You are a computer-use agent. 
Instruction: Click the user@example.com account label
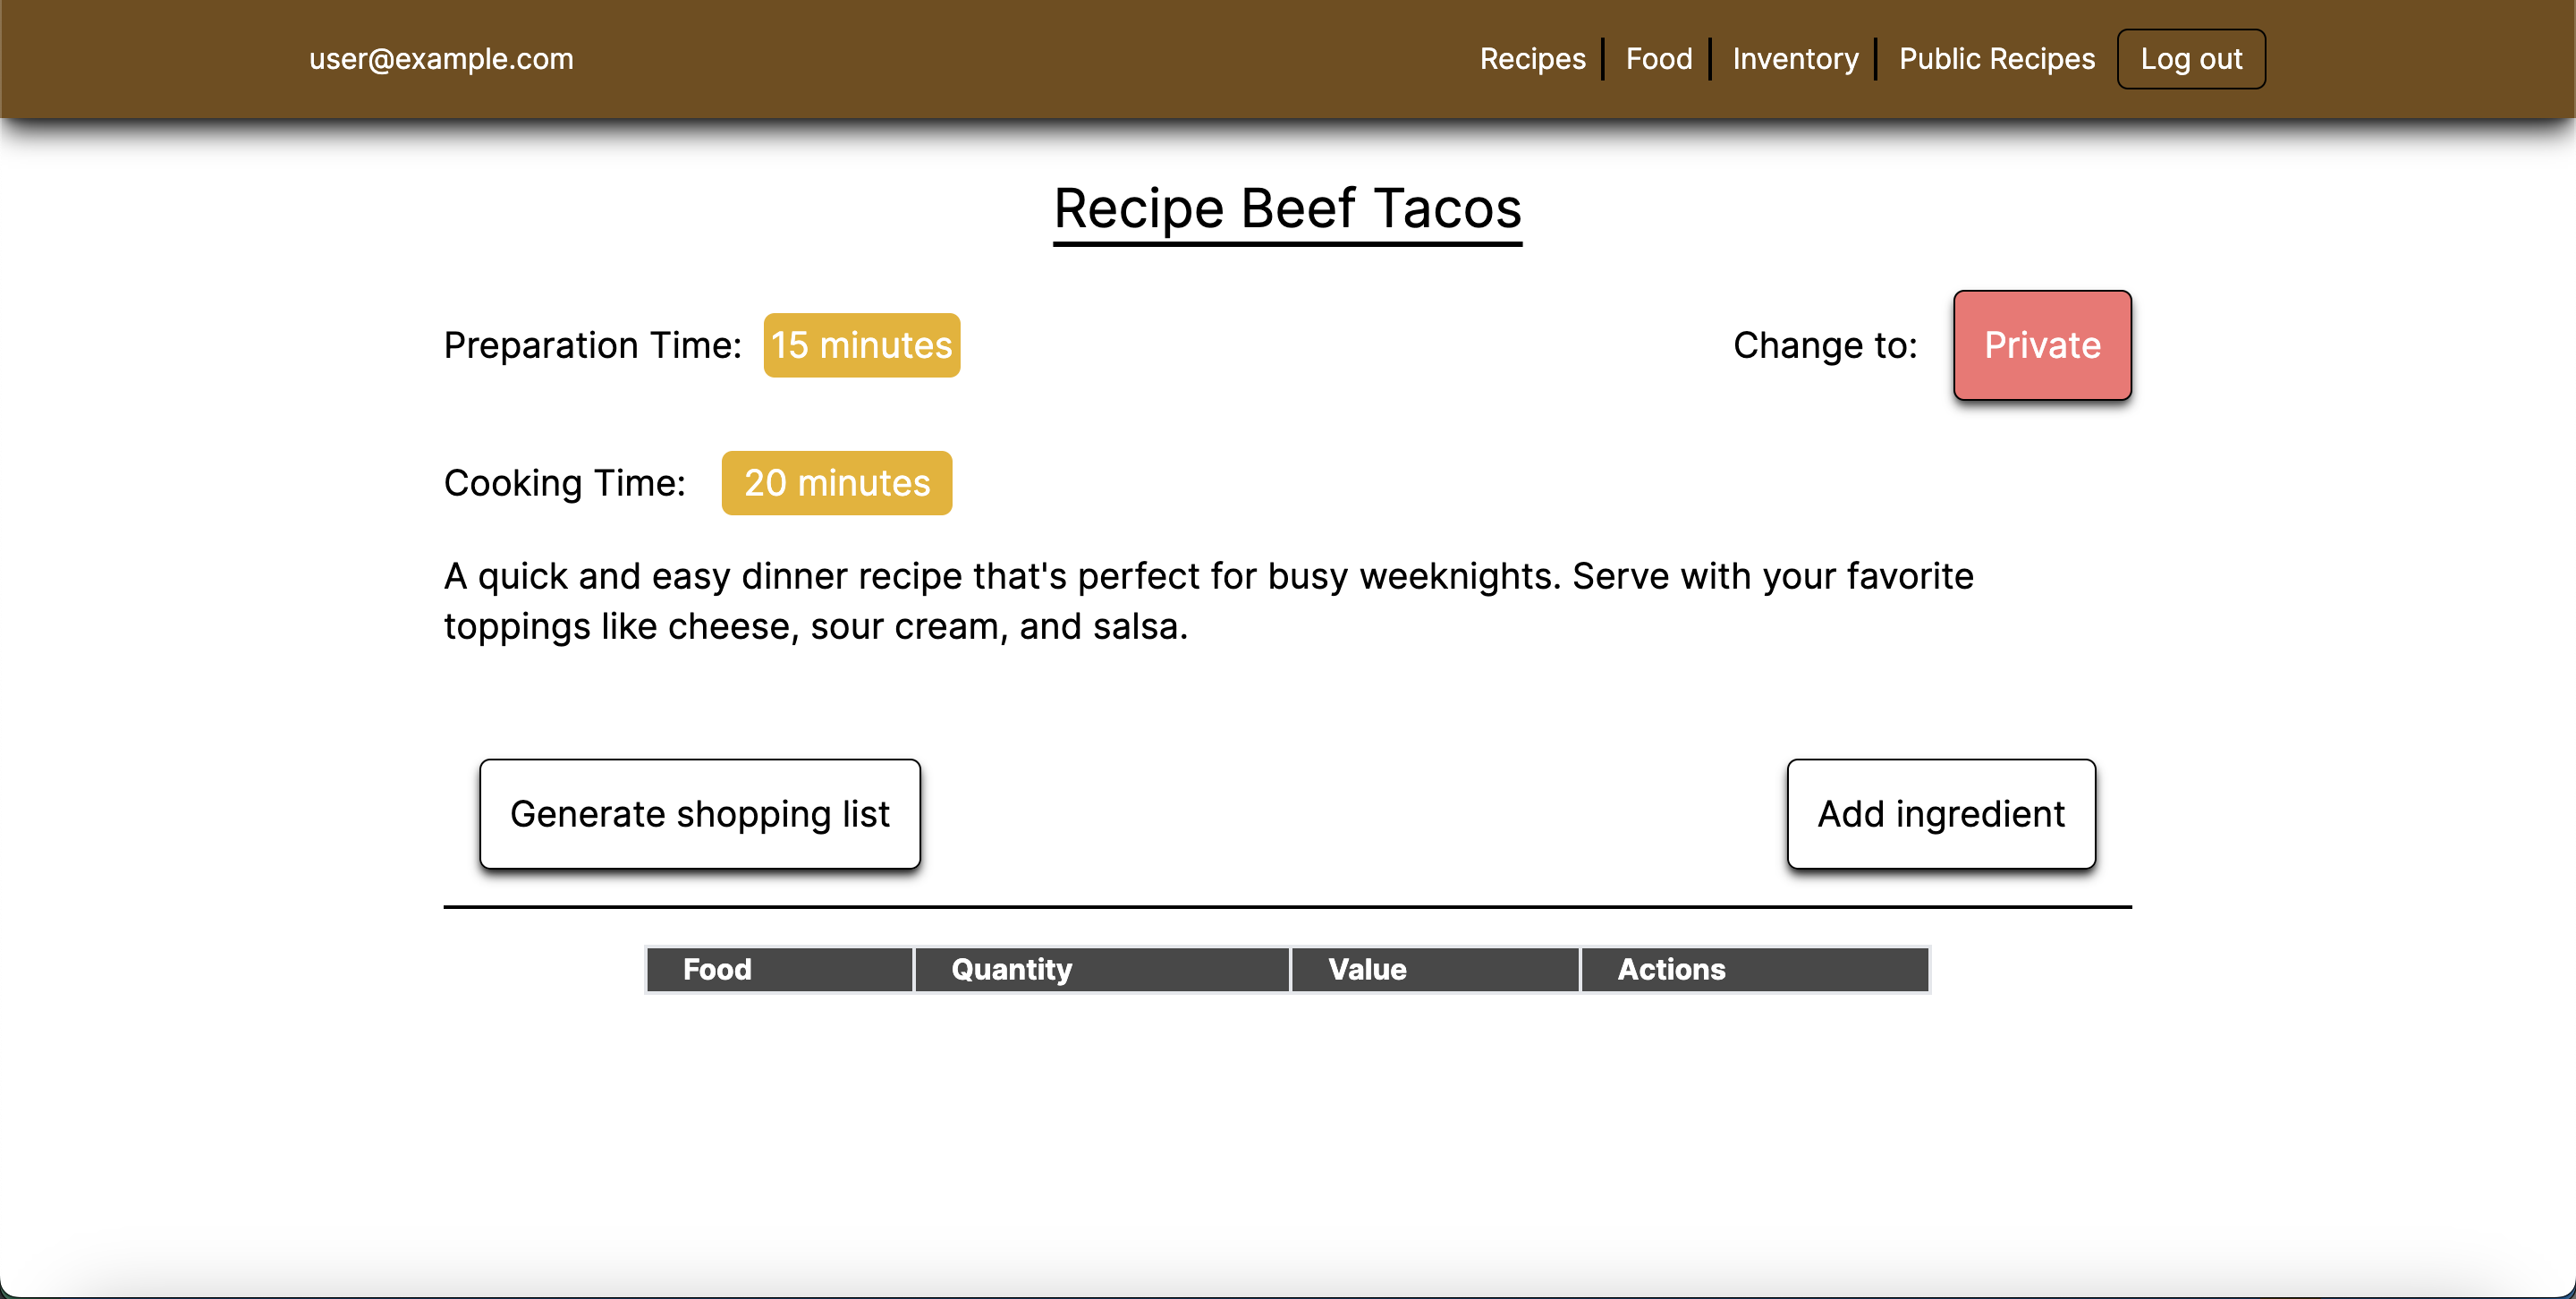(x=438, y=60)
